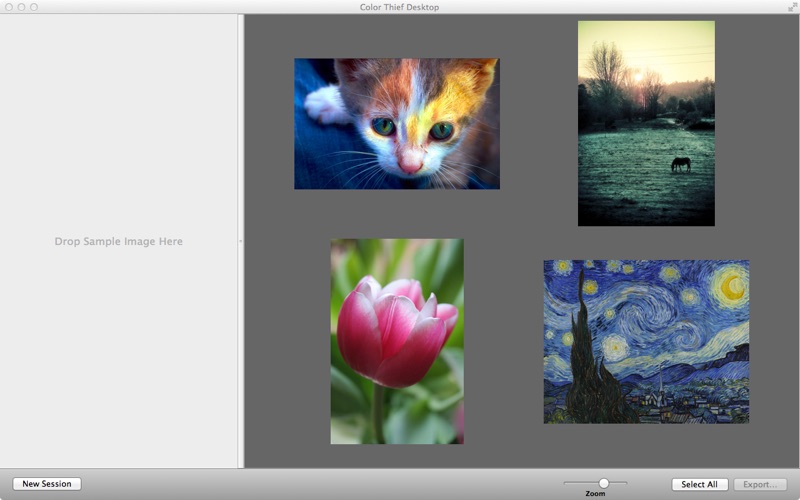The image size is (800, 500).
Task: Click the New Session button
Action: [47, 484]
